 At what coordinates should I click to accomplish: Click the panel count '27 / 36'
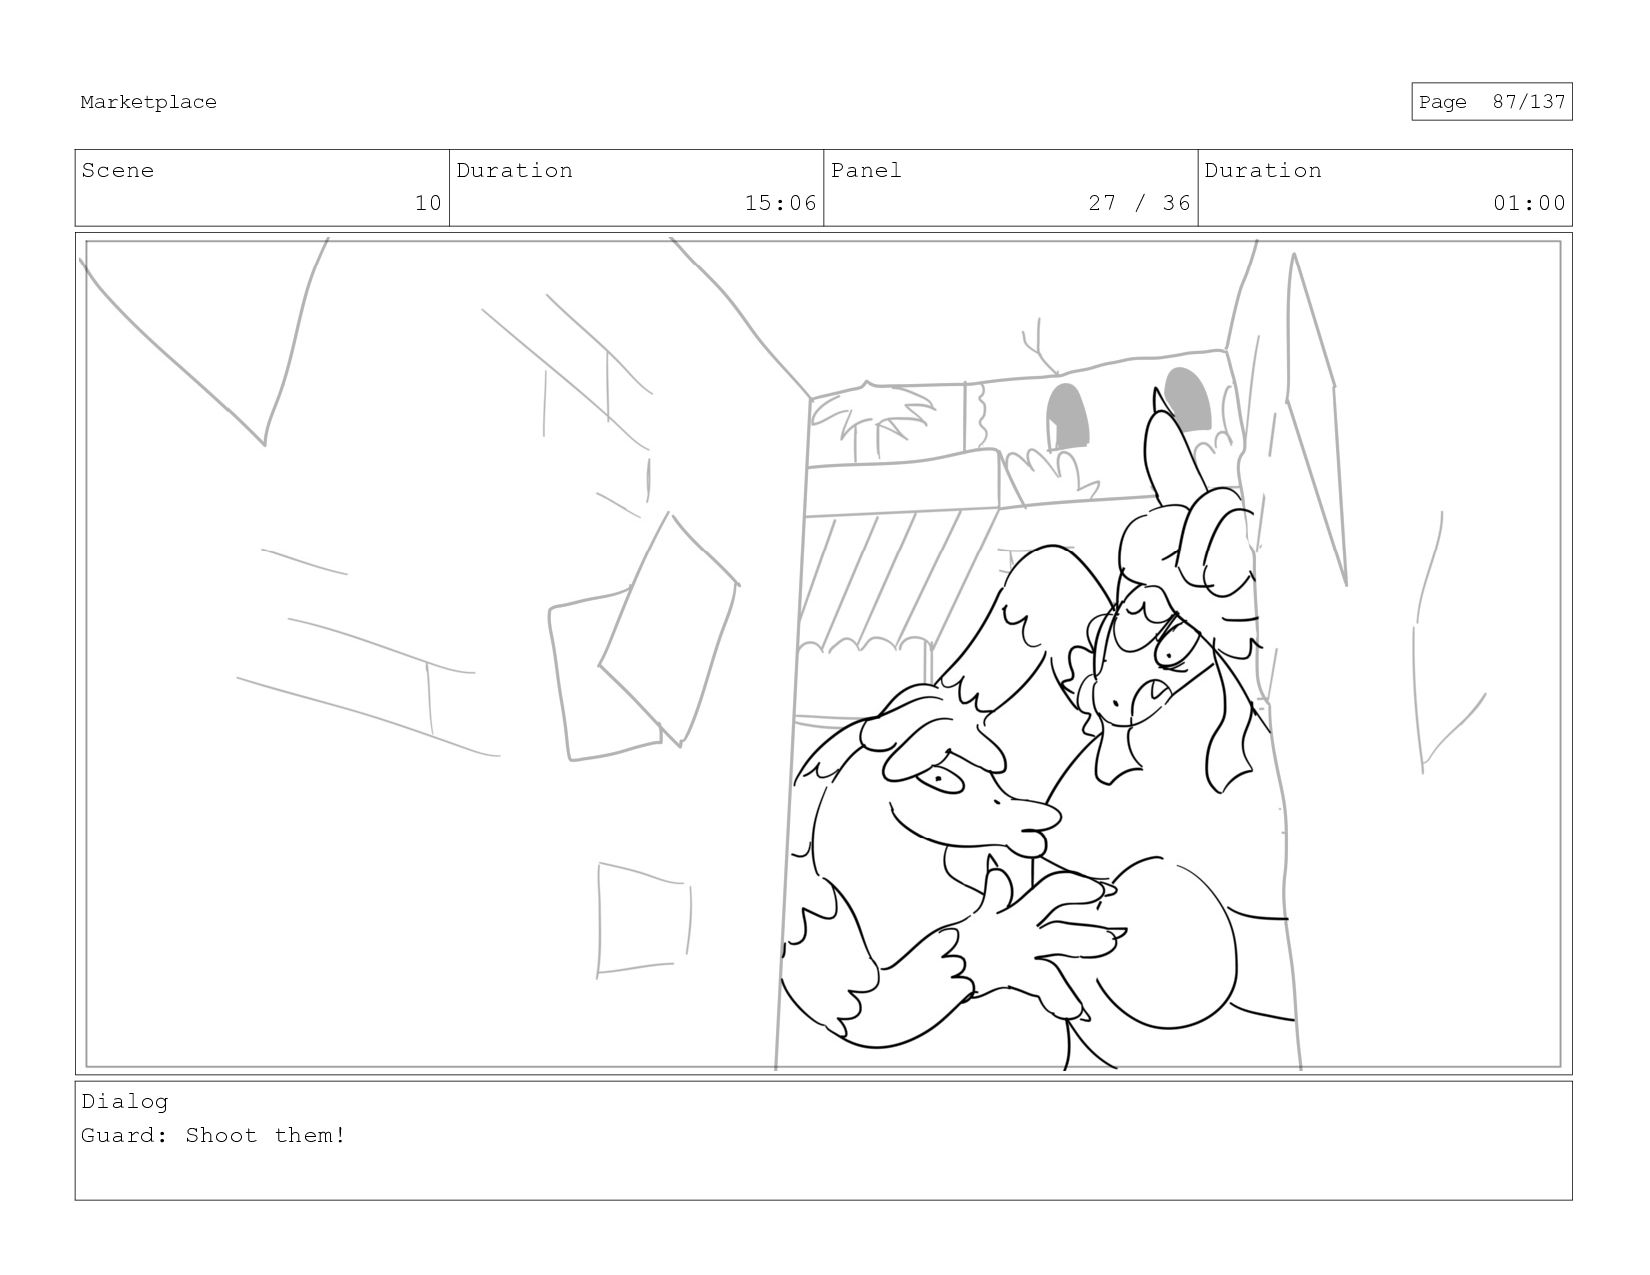point(1140,203)
